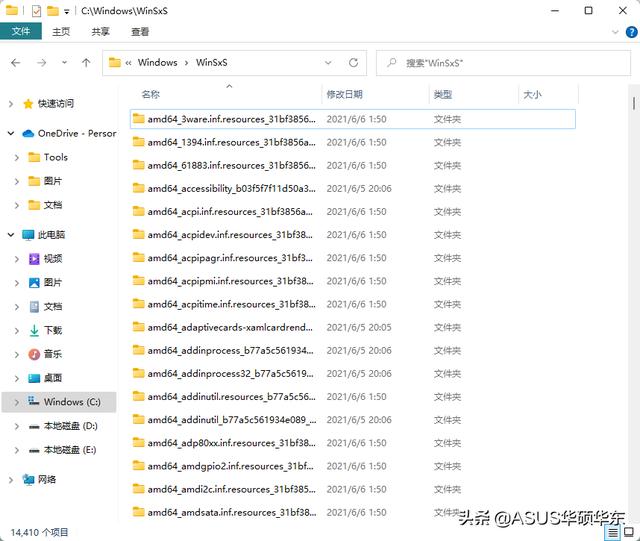Expand the Tools folder node
The height and width of the screenshot is (541, 640).
16,157
